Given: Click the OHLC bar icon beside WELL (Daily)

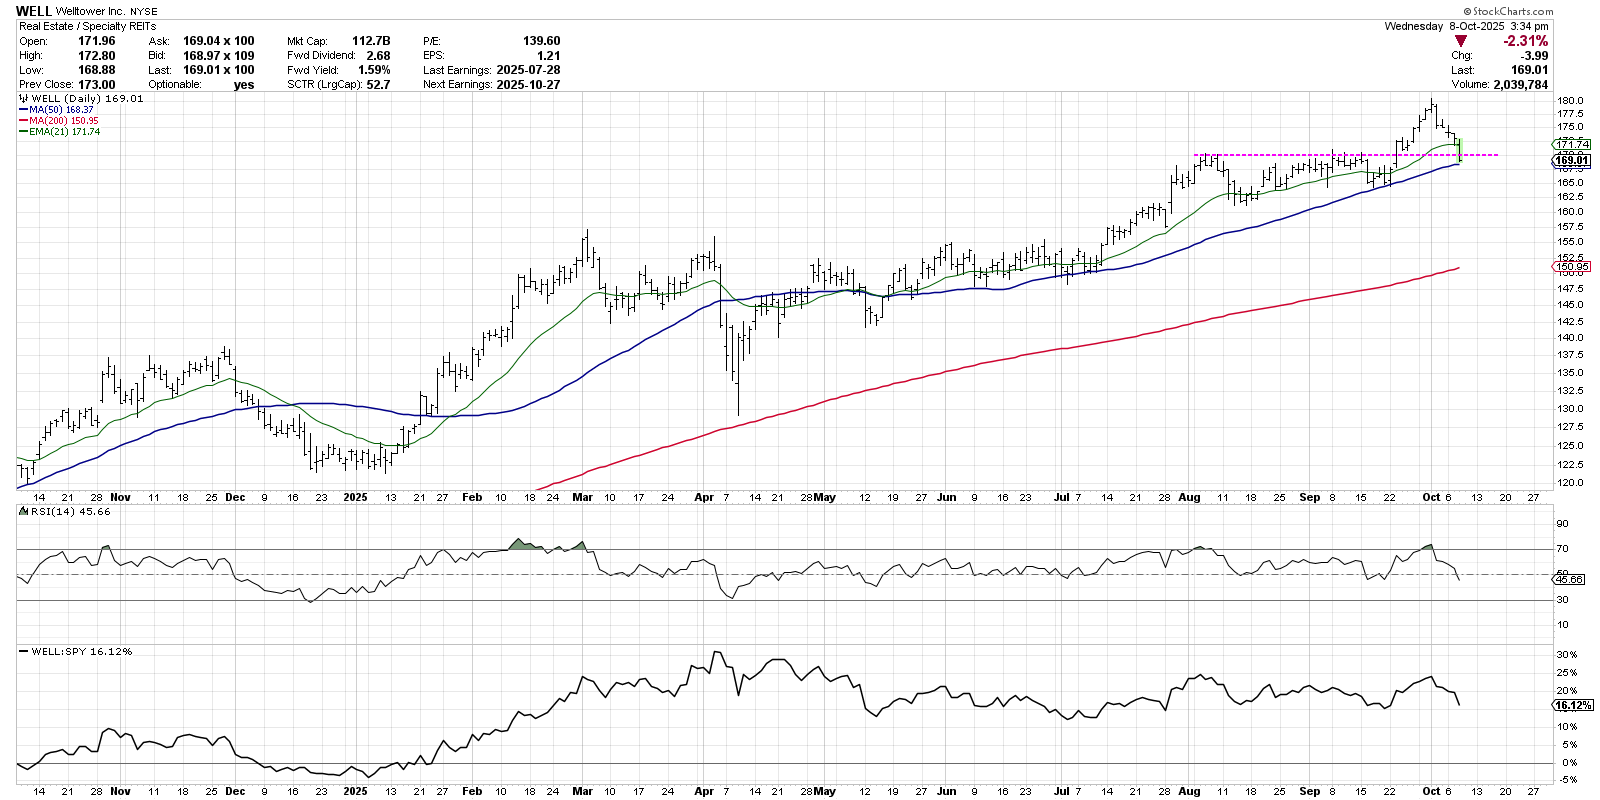Looking at the screenshot, I should coord(24,99).
